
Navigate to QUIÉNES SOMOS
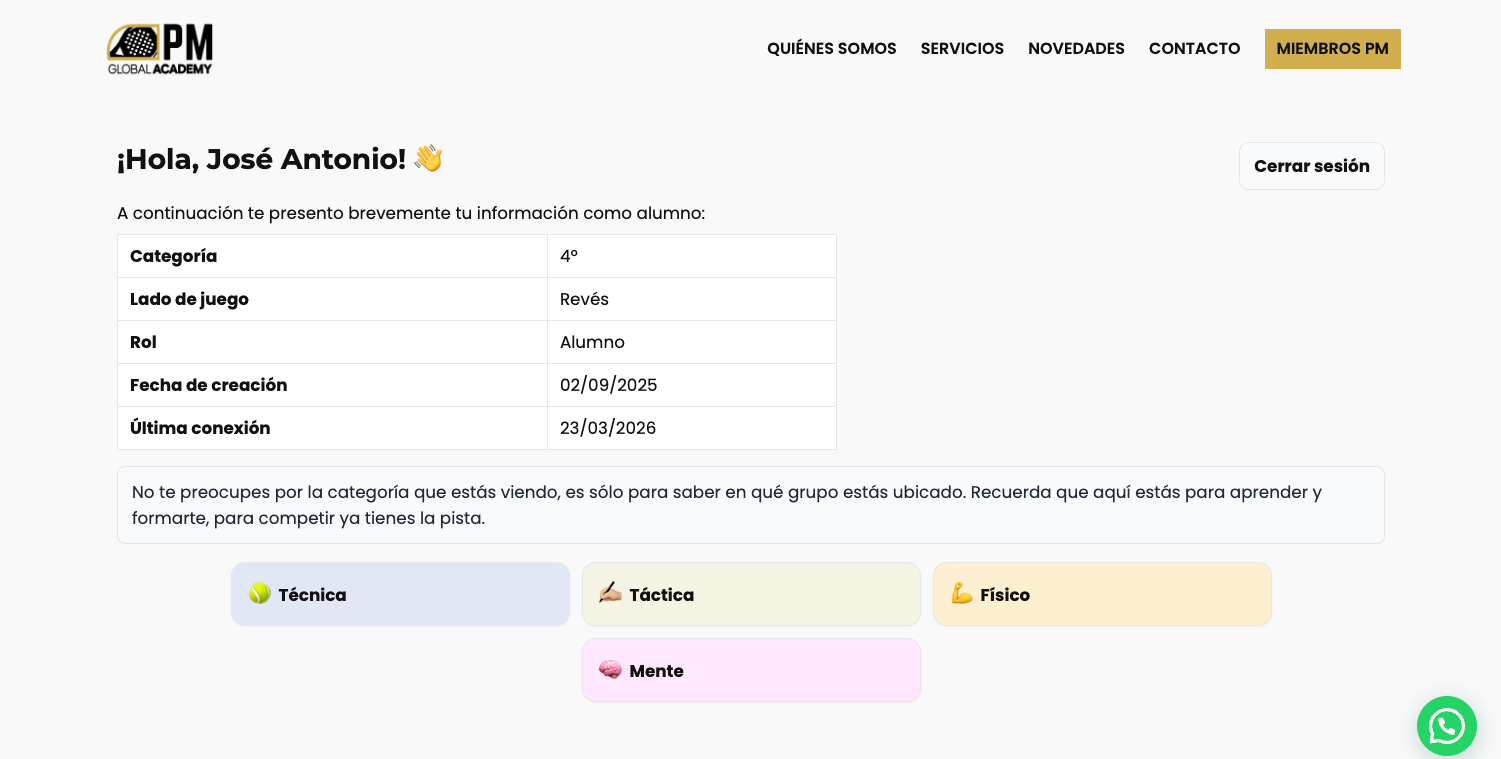[x=831, y=48]
